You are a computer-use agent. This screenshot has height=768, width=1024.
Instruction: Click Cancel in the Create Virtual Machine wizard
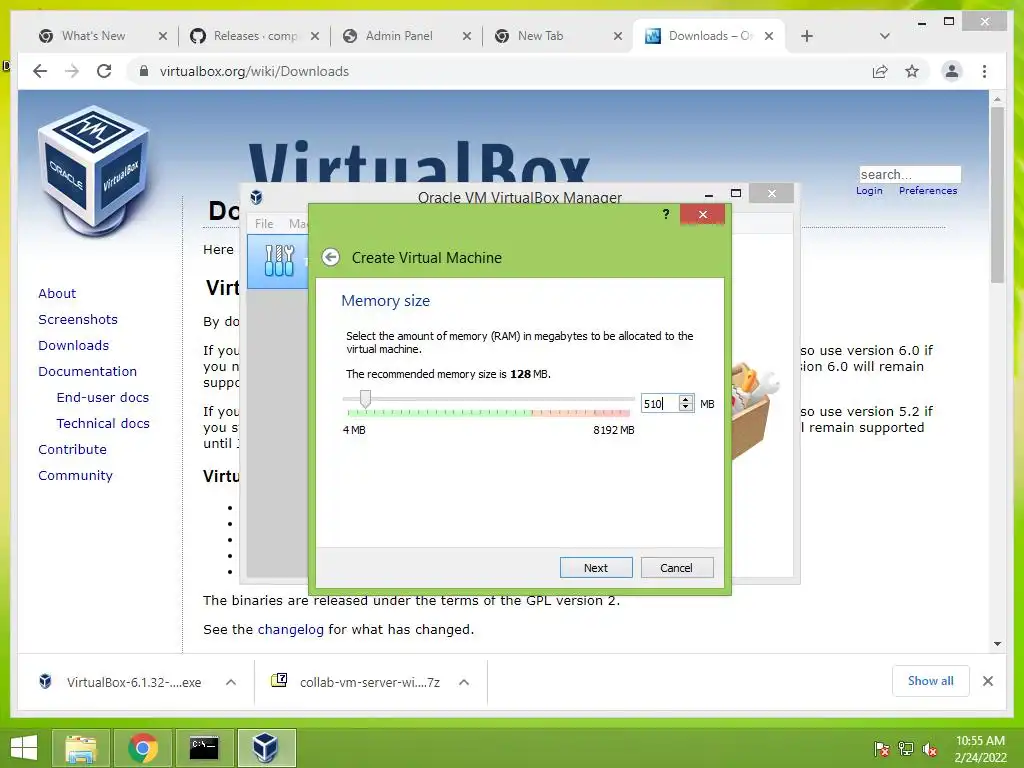pyautogui.click(x=677, y=568)
